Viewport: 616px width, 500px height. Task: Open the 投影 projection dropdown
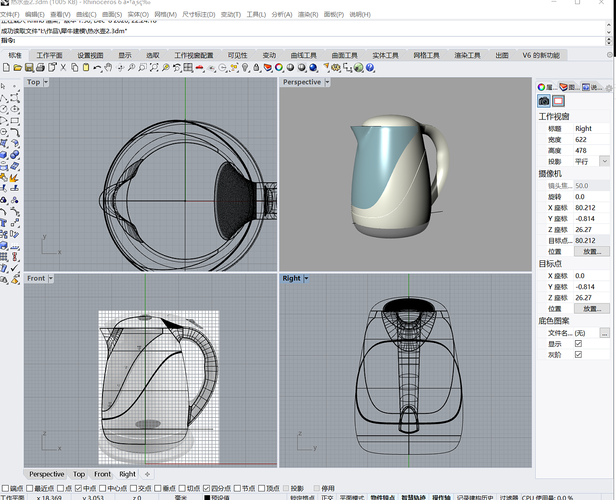click(604, 161)
